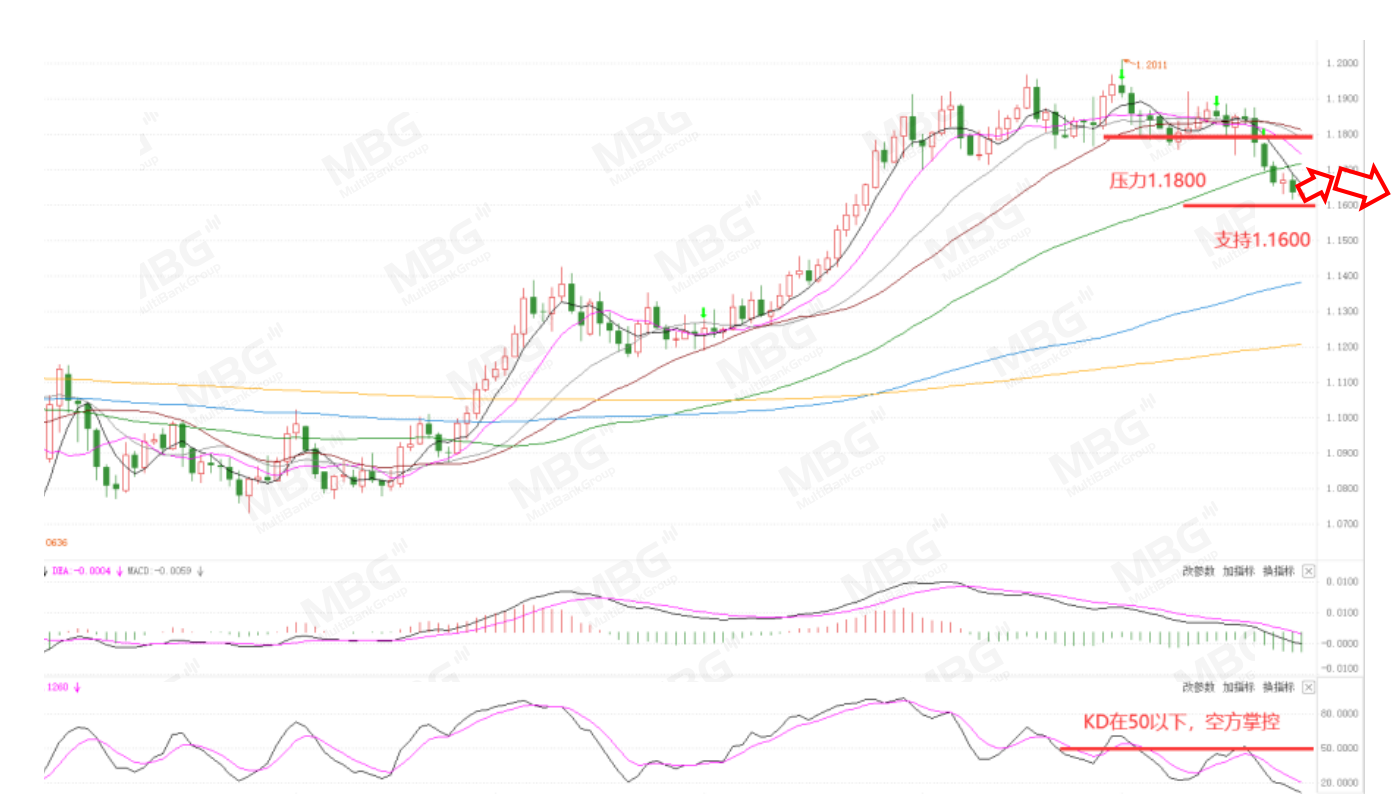This screenshot has height=795, width=1395.
Task: Select the red resistance line at 1.1800
Action: coord(1208,137)
